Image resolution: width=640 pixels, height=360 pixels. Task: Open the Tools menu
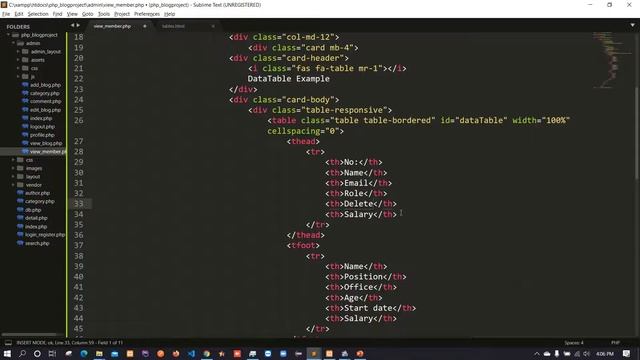[x=104, y=14]
